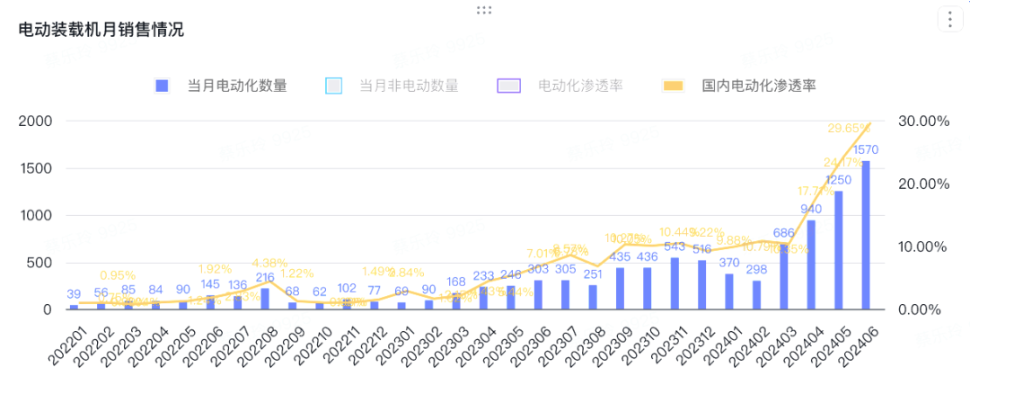Click the 202404 bar with value 940
Viewport: 1022px width, 403px height.
point(811,265)
